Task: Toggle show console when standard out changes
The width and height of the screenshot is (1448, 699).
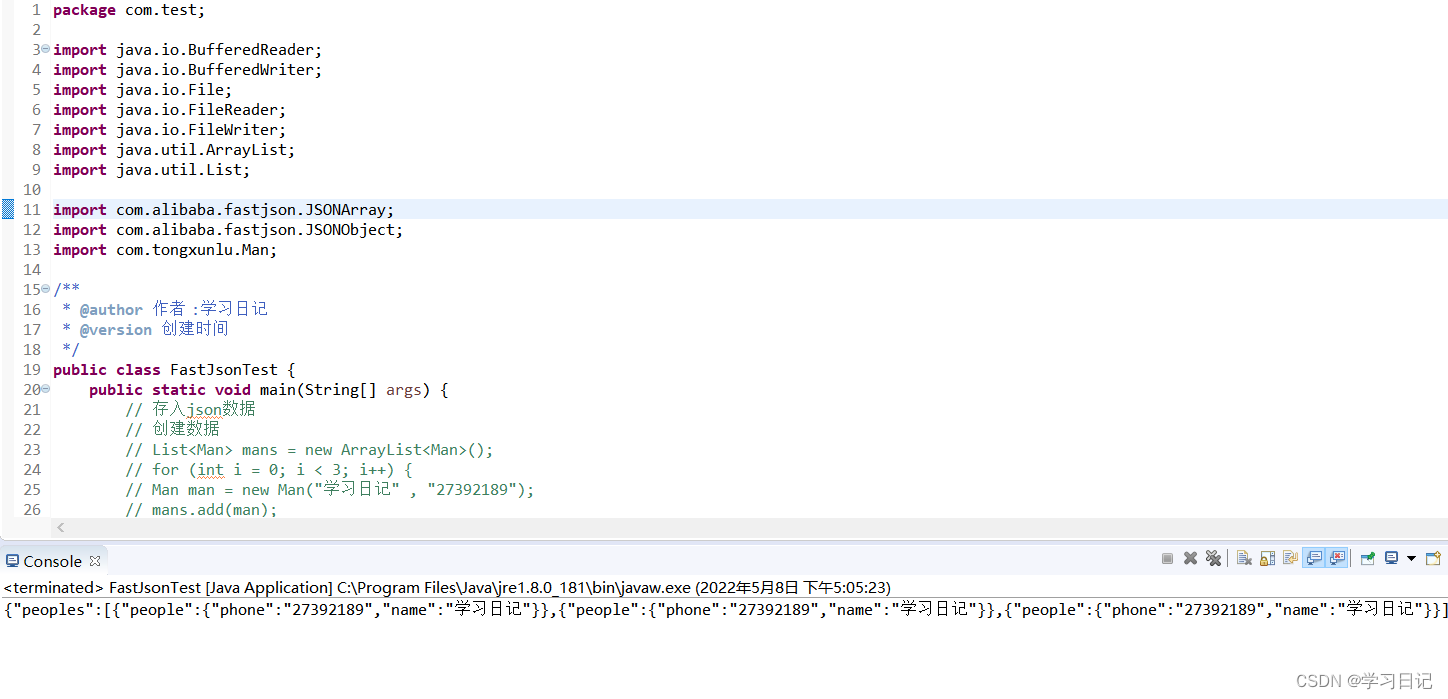Action: tap(1314, 558)
